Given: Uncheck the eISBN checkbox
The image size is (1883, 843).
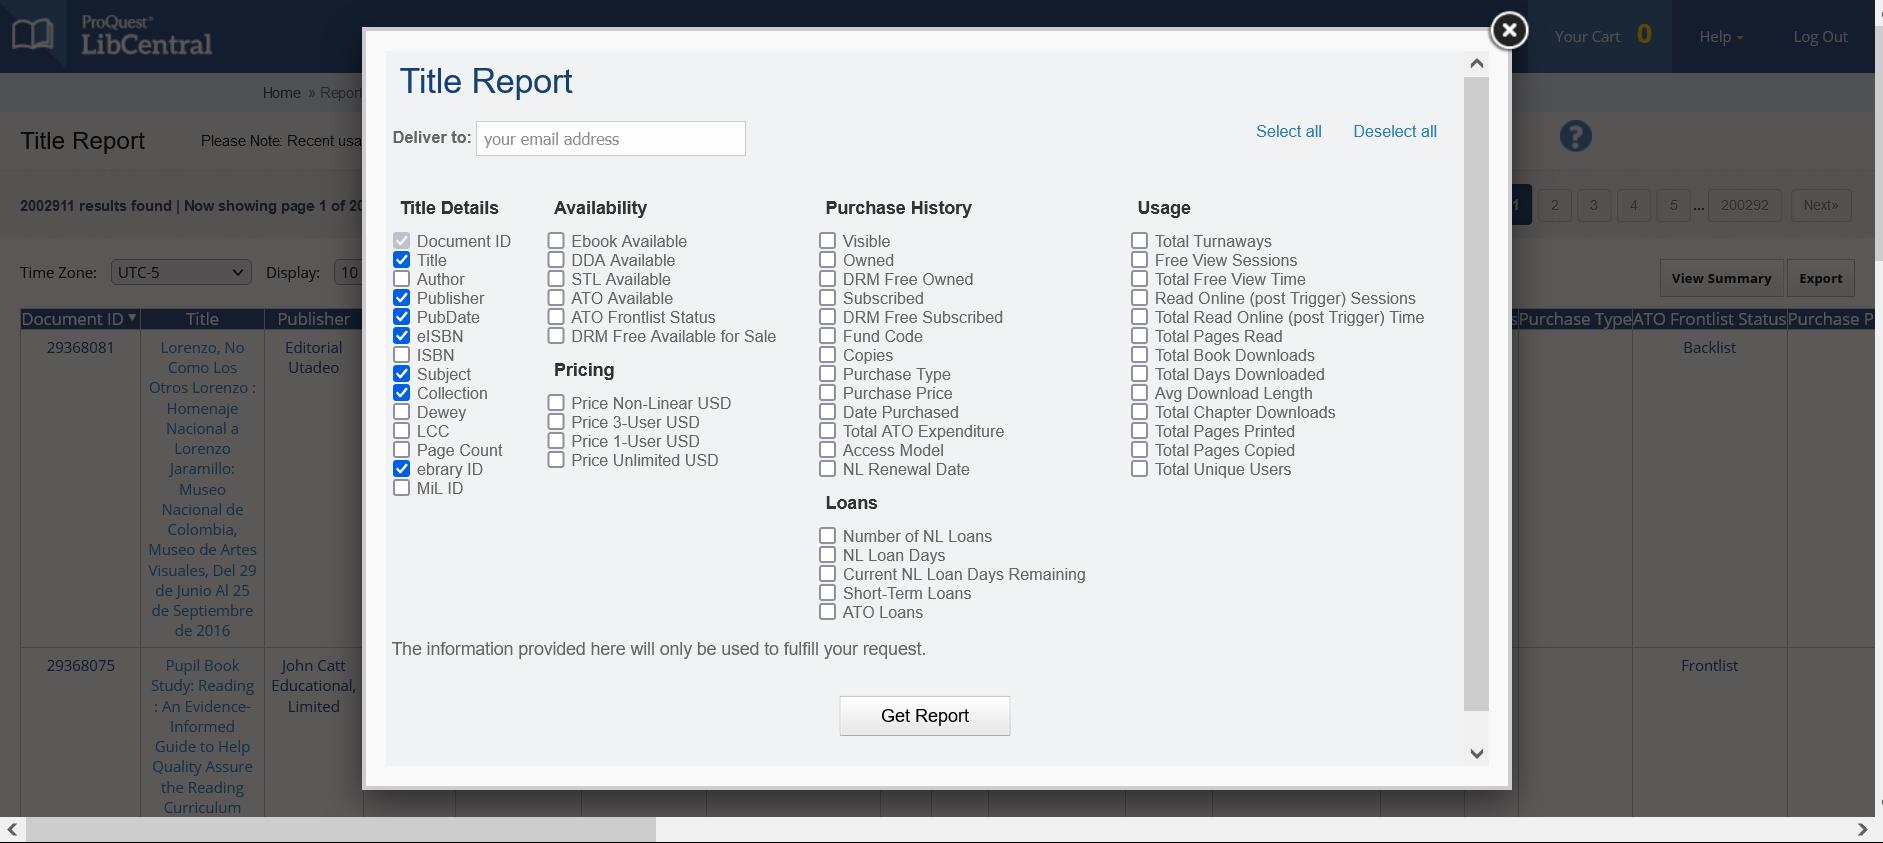Looking at the screenshot, I should pyautogui.click(x=402, y=336).
